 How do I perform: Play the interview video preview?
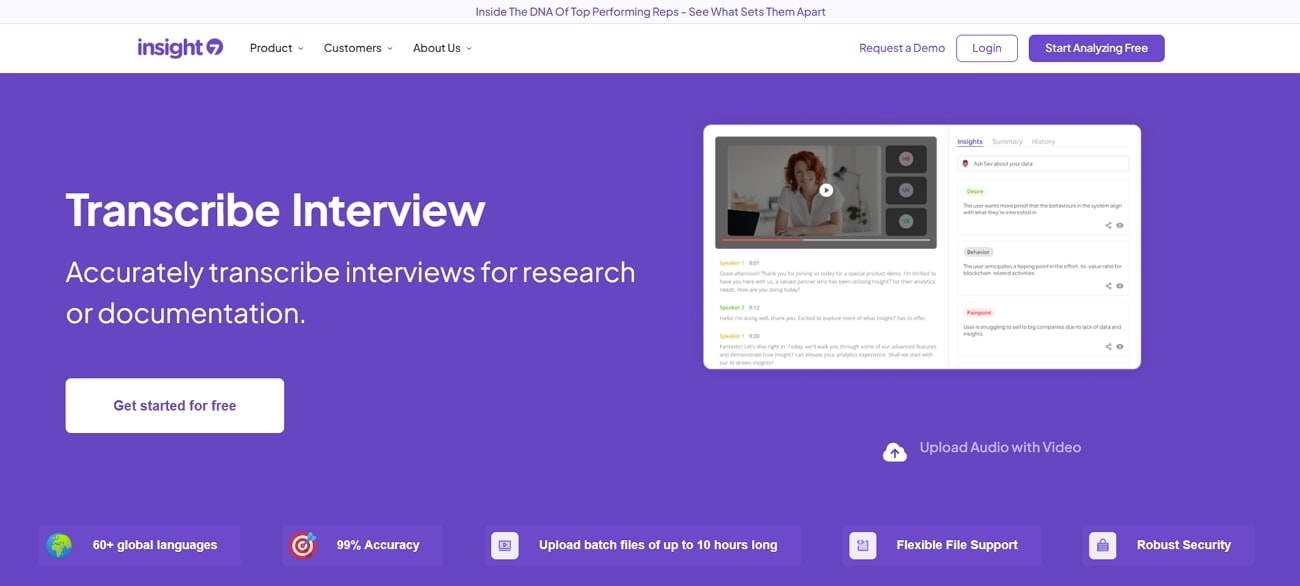[826, 190]
